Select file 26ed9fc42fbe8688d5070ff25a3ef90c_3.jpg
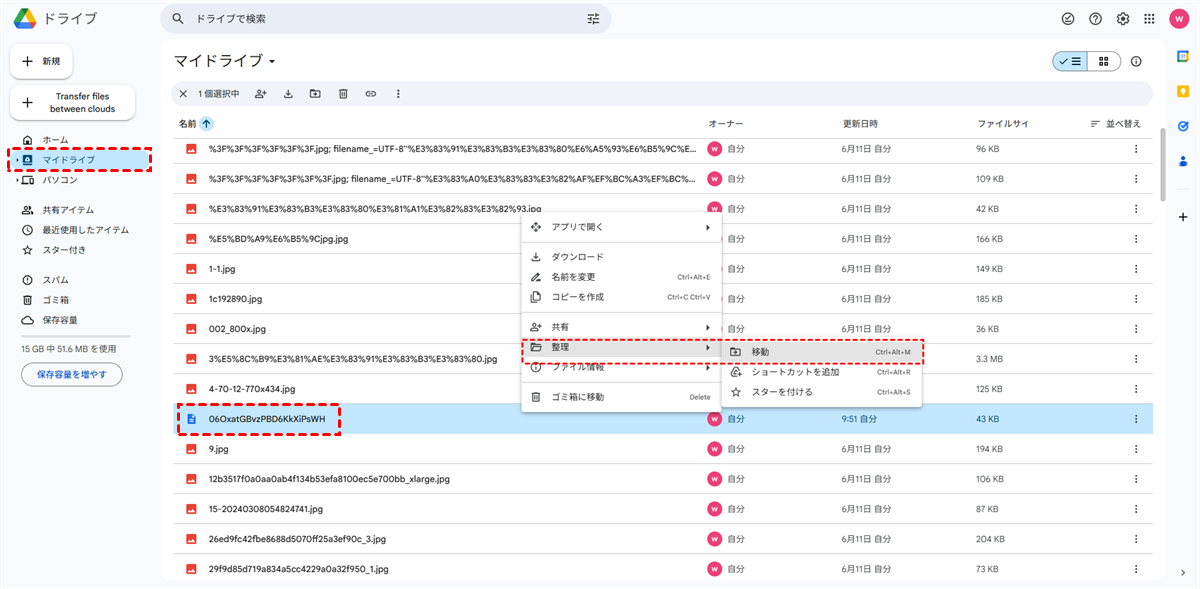 pyautogui.click(x=299, y=539)
